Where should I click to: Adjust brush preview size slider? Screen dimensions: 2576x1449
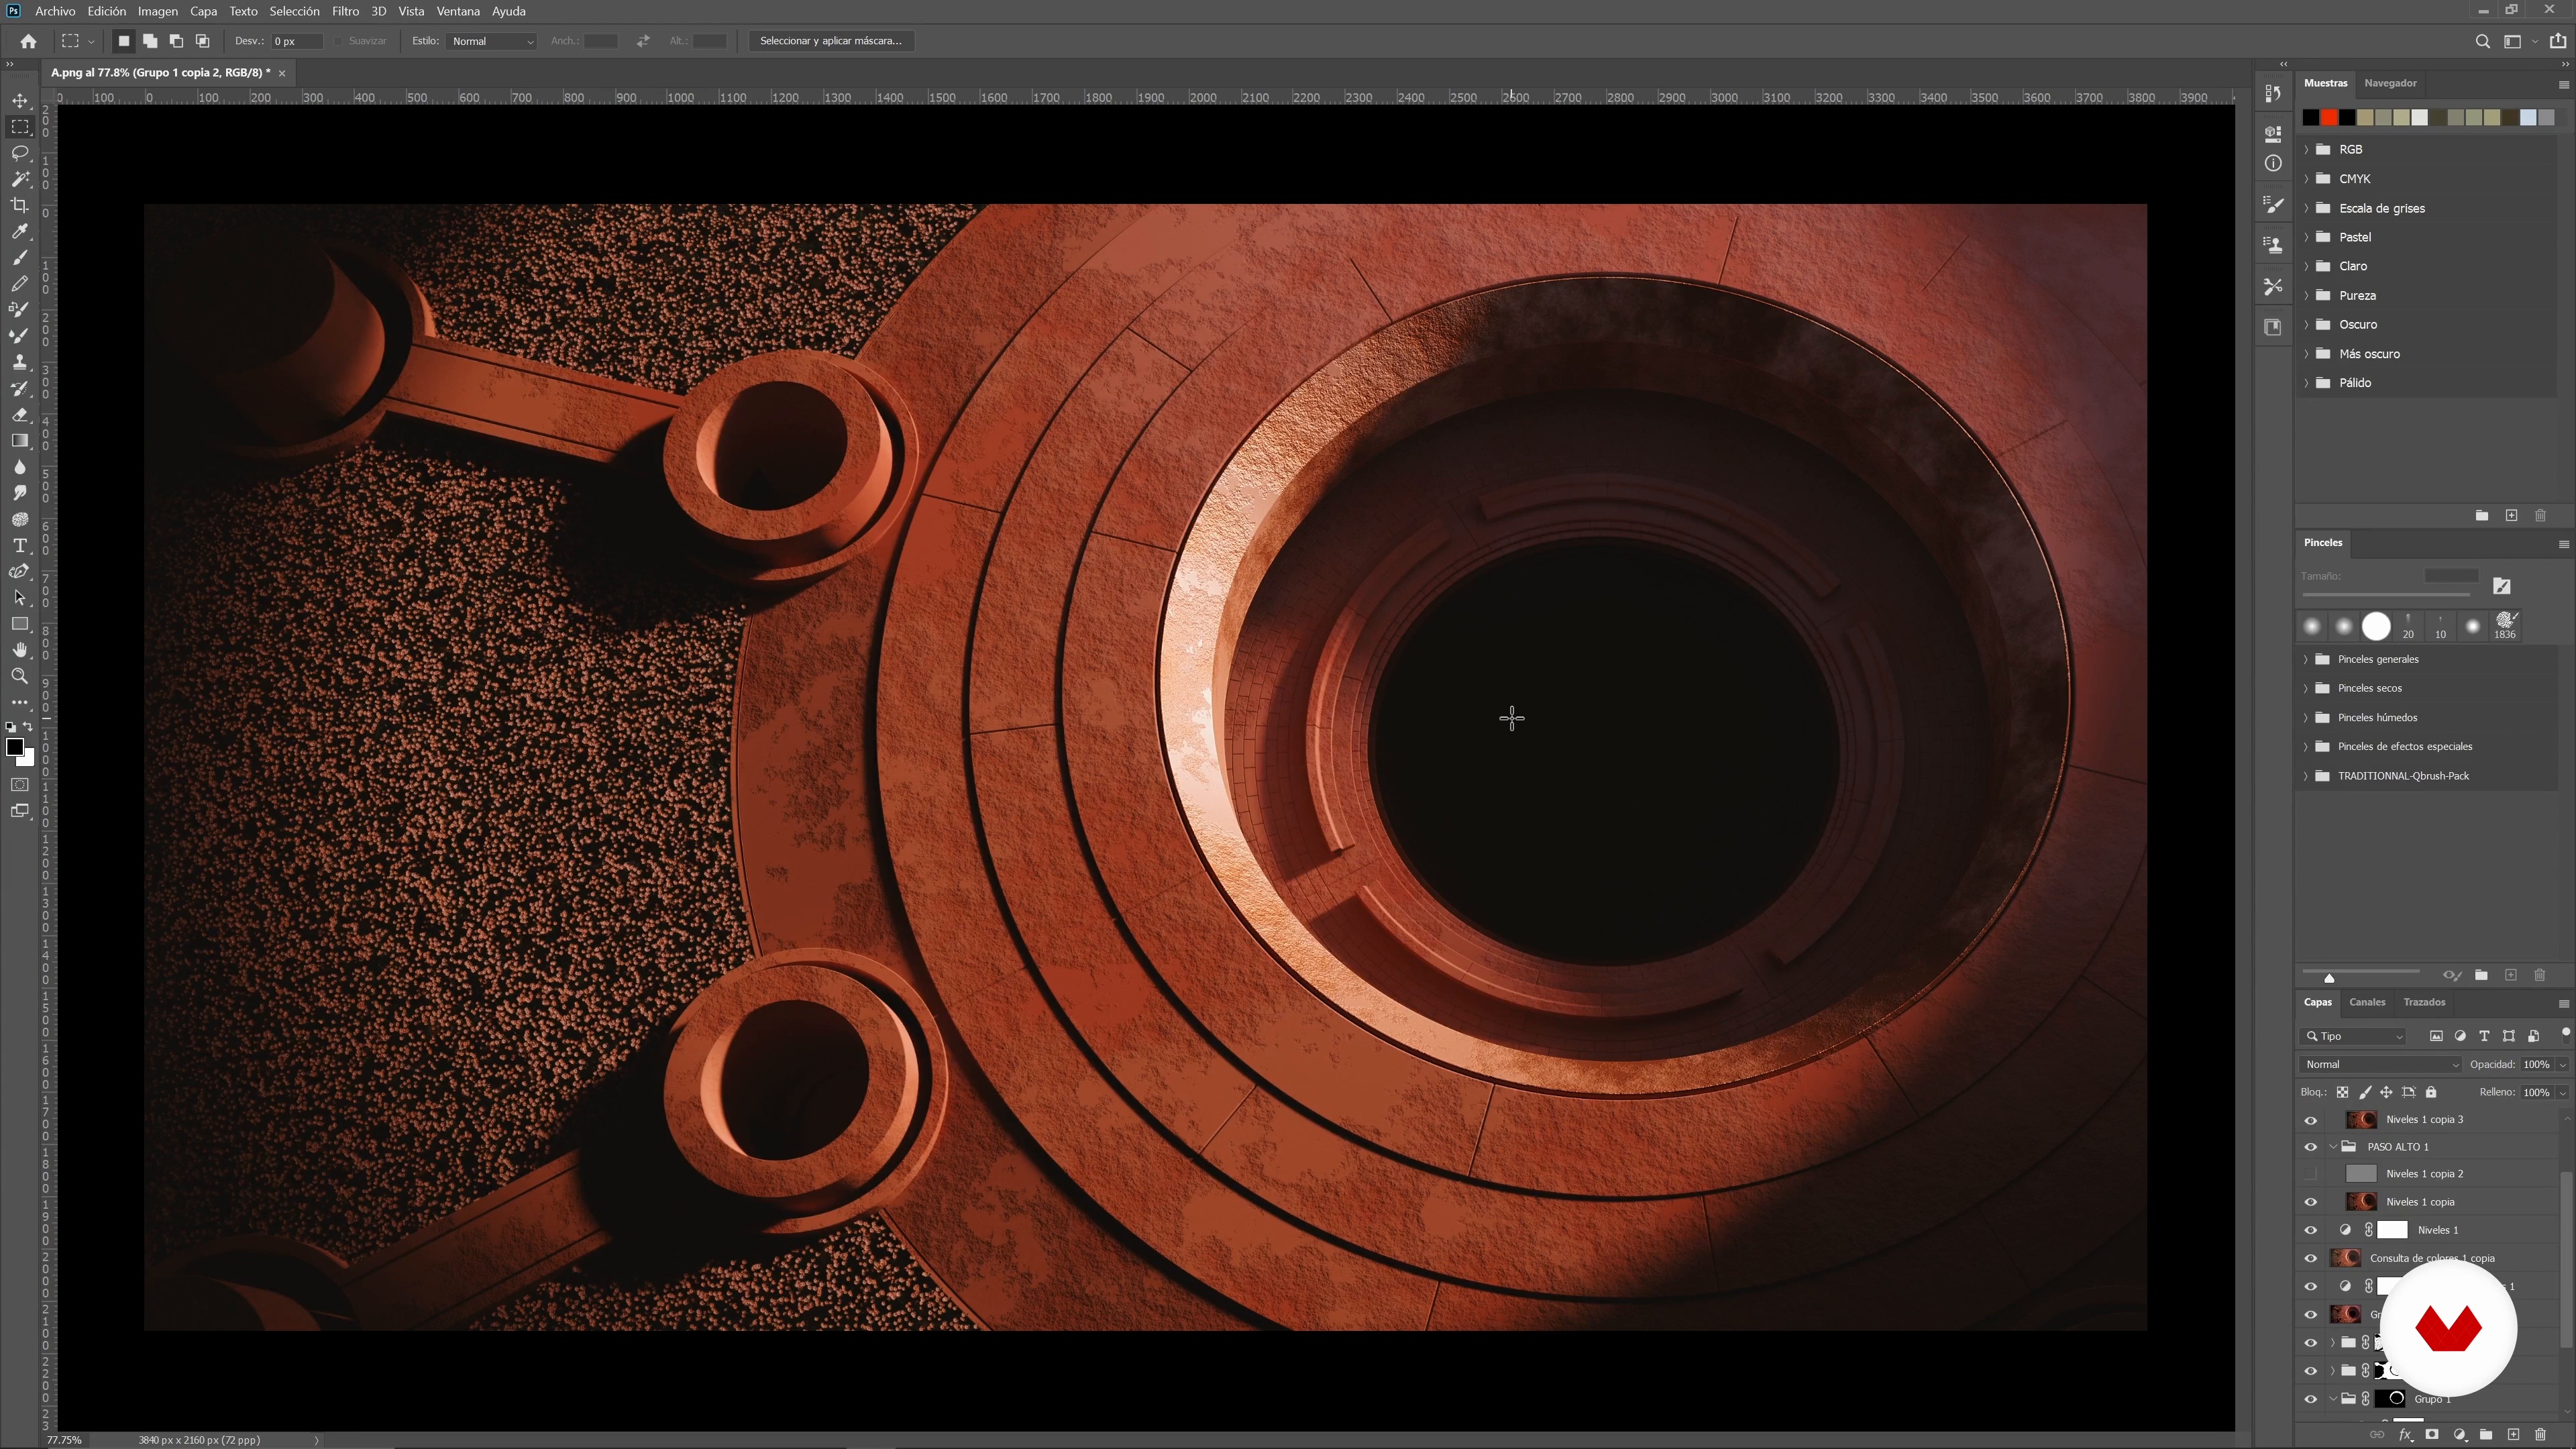point(2329,977)
